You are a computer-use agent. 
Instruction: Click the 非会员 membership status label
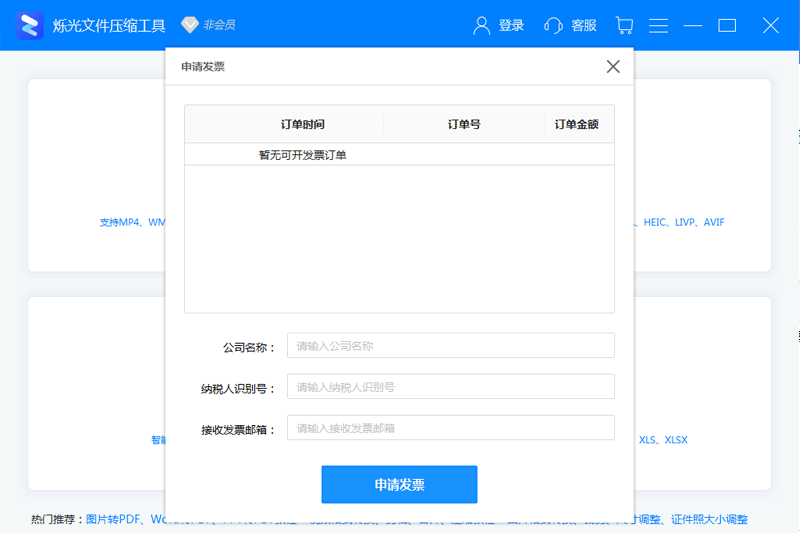pos(220,25)
